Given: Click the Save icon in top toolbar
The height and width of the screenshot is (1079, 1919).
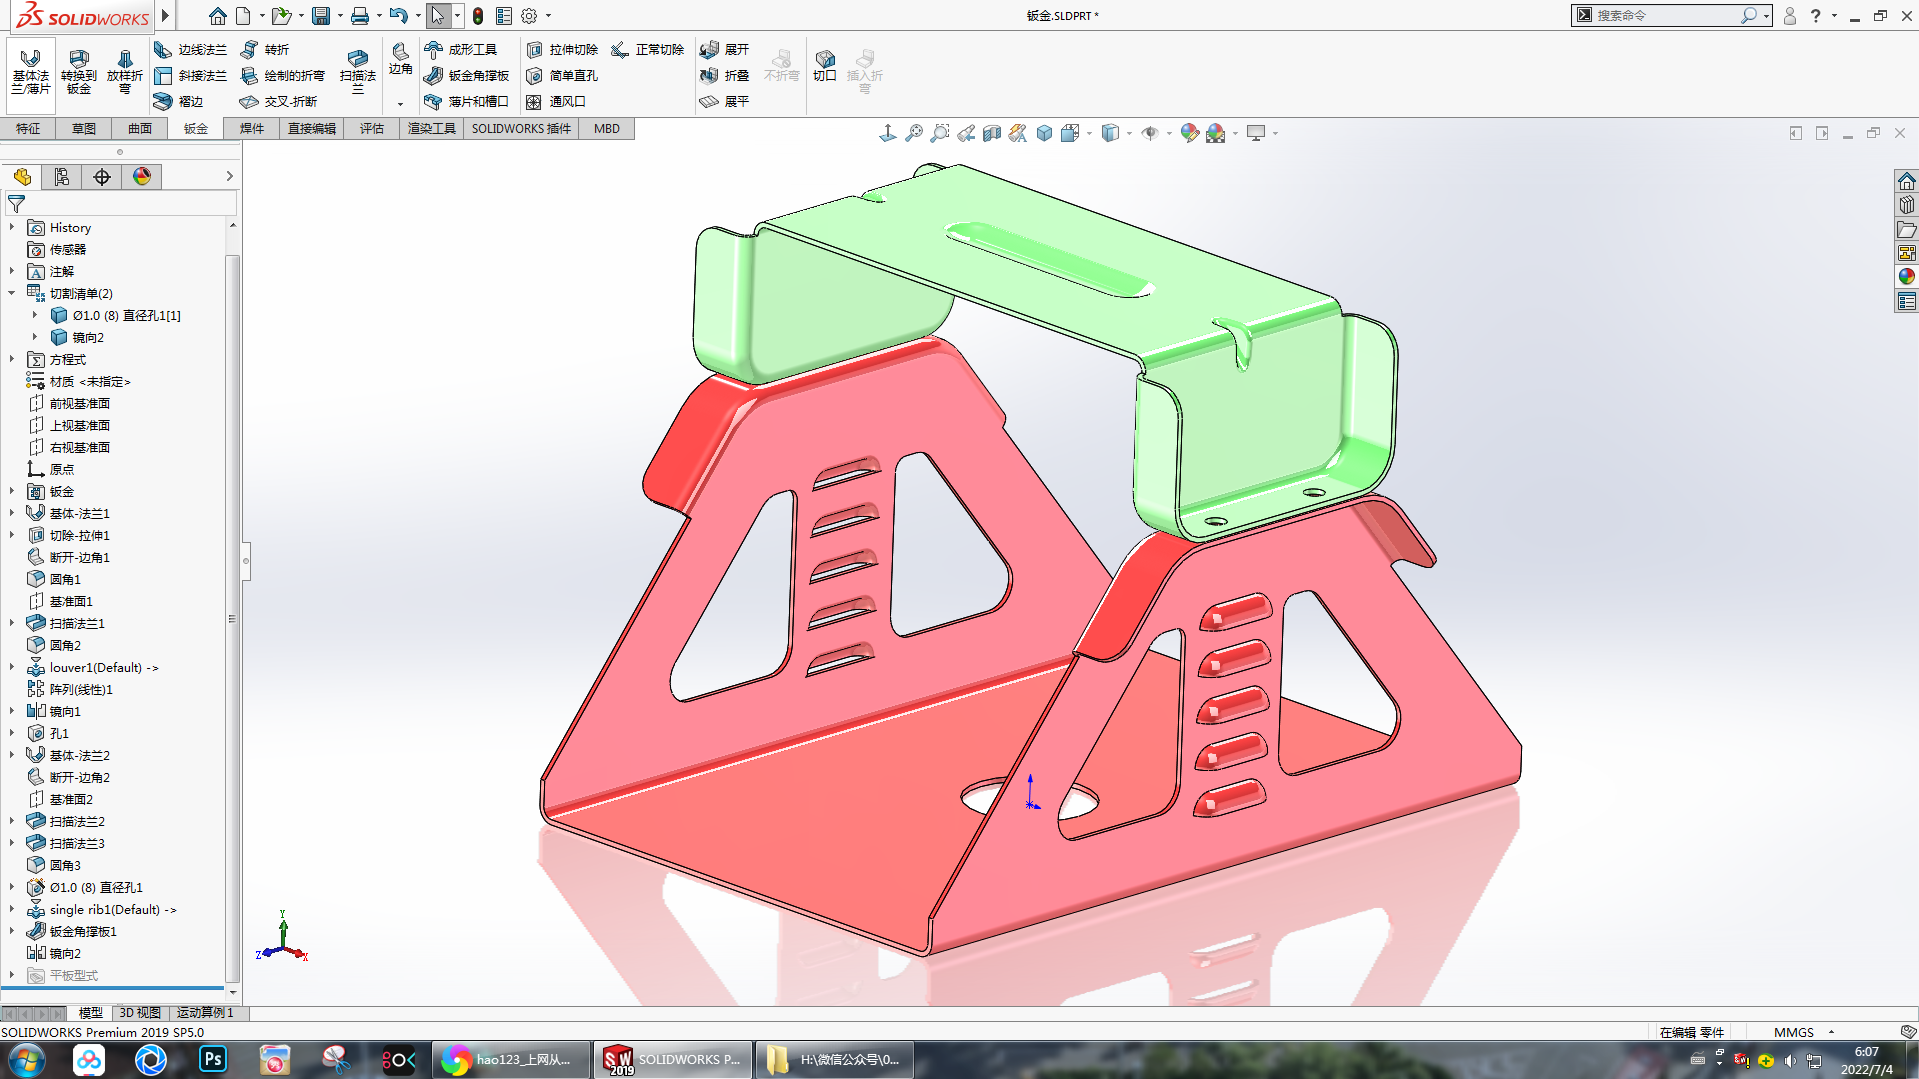Looking at the screenshot, I should pyautogui.click(x=320, y=16).
